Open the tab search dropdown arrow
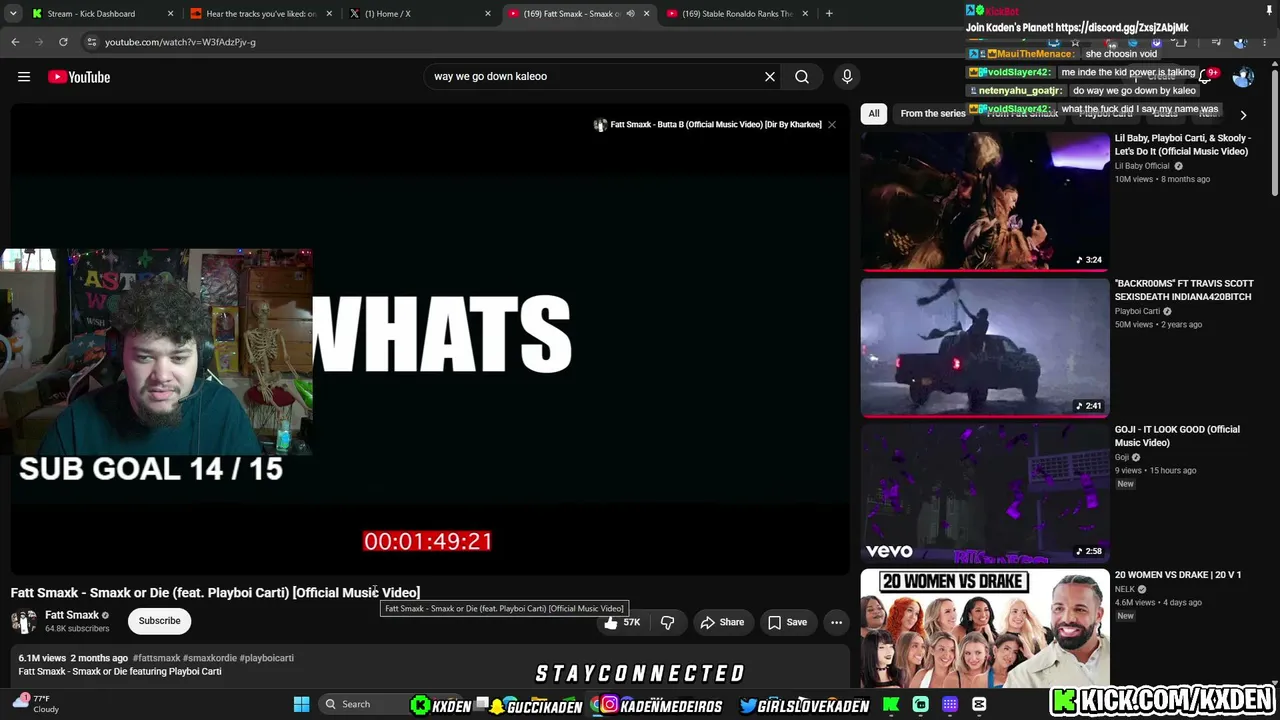The image size is (1280, 720). [13, 14]
